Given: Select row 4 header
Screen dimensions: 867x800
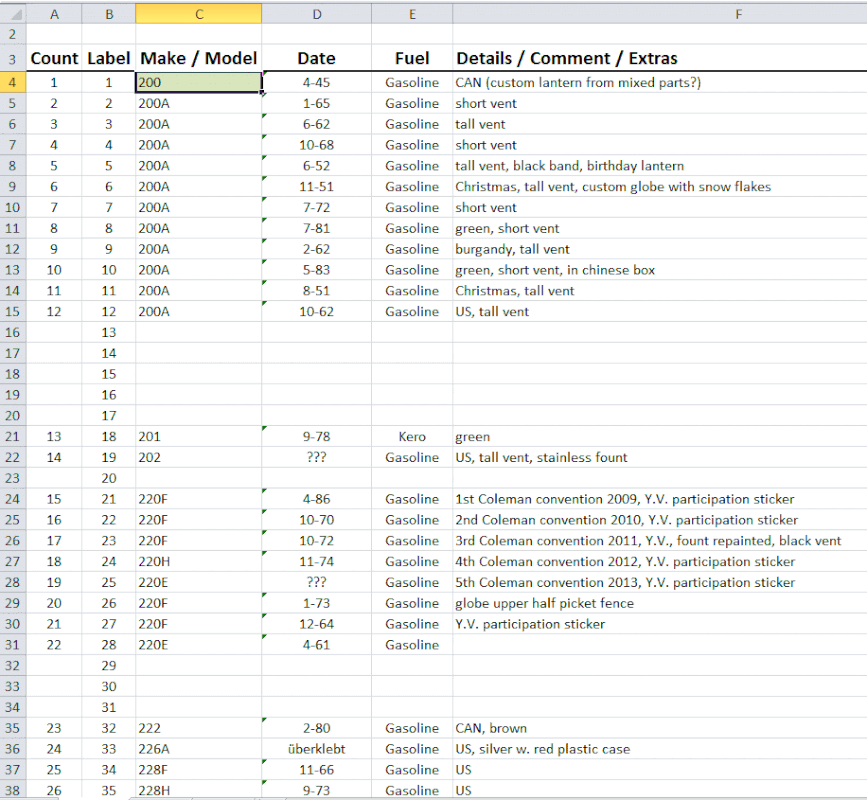Looking at the screenshot, I should (13, 83).
